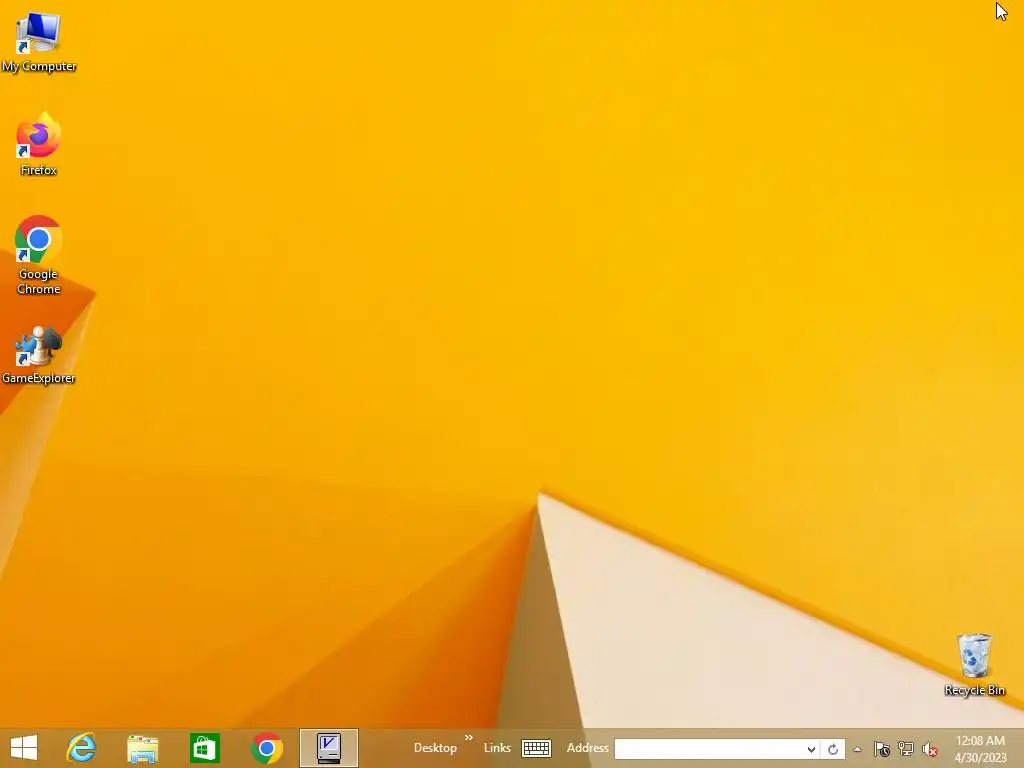Image resolution: width=1024 pixels, height=768 pixels.
Task: Open File Explorer from the taskbar
Action: point(142,748)
